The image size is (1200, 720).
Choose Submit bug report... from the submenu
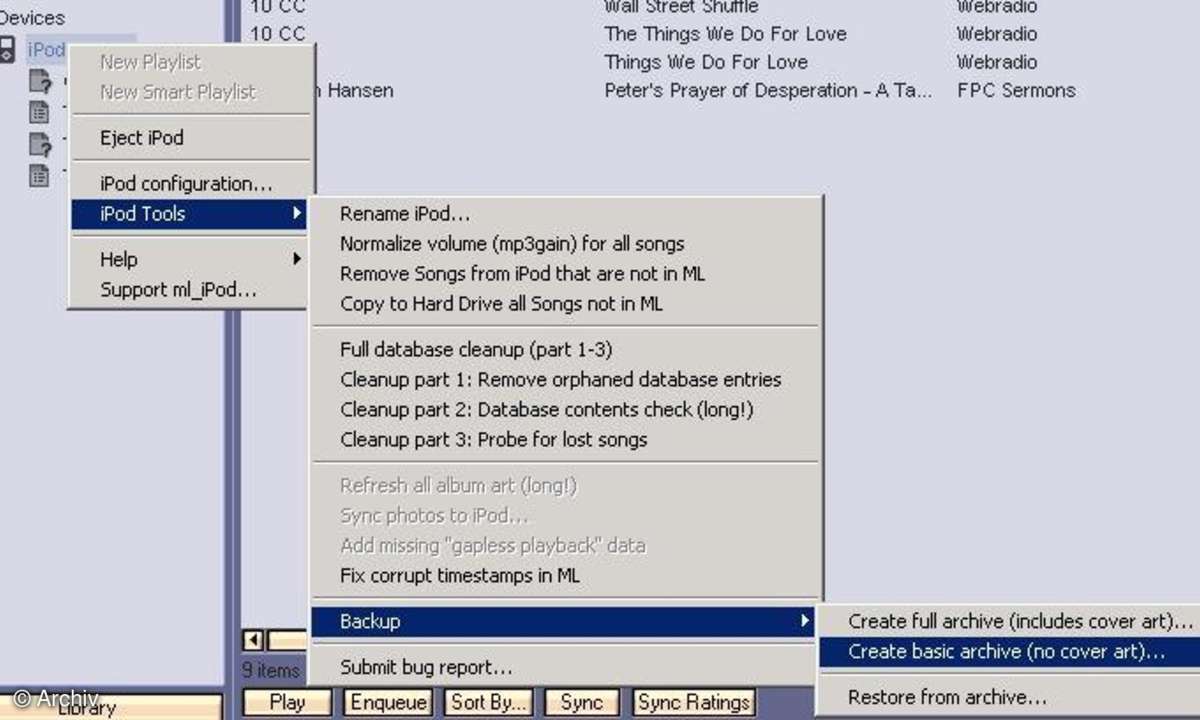pyautogui.click(x=426, y=668)
